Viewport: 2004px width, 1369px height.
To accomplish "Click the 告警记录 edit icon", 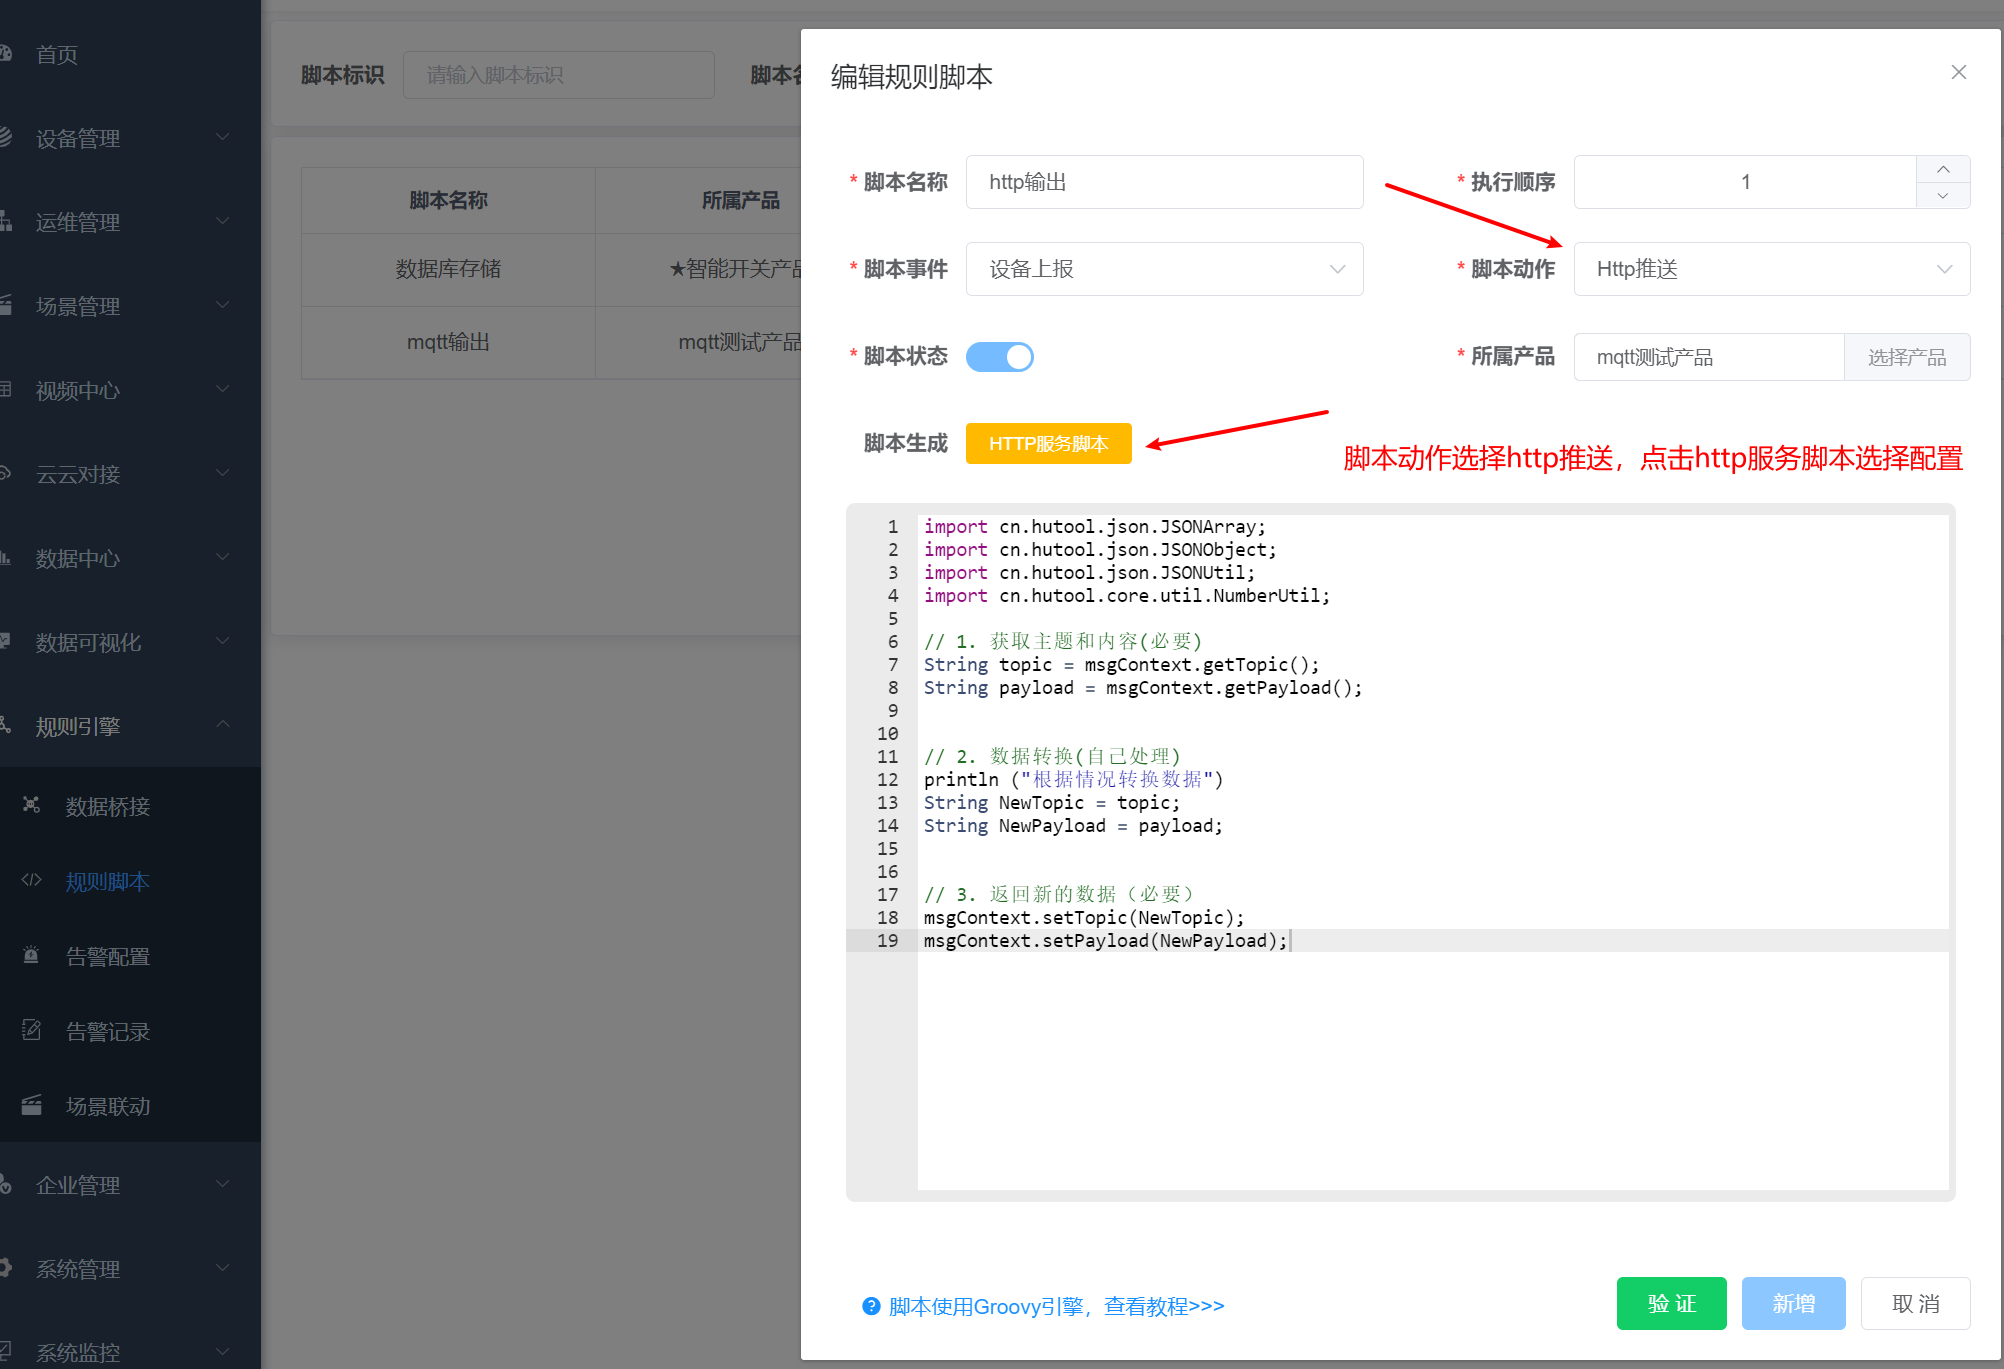I will 32,1030.
